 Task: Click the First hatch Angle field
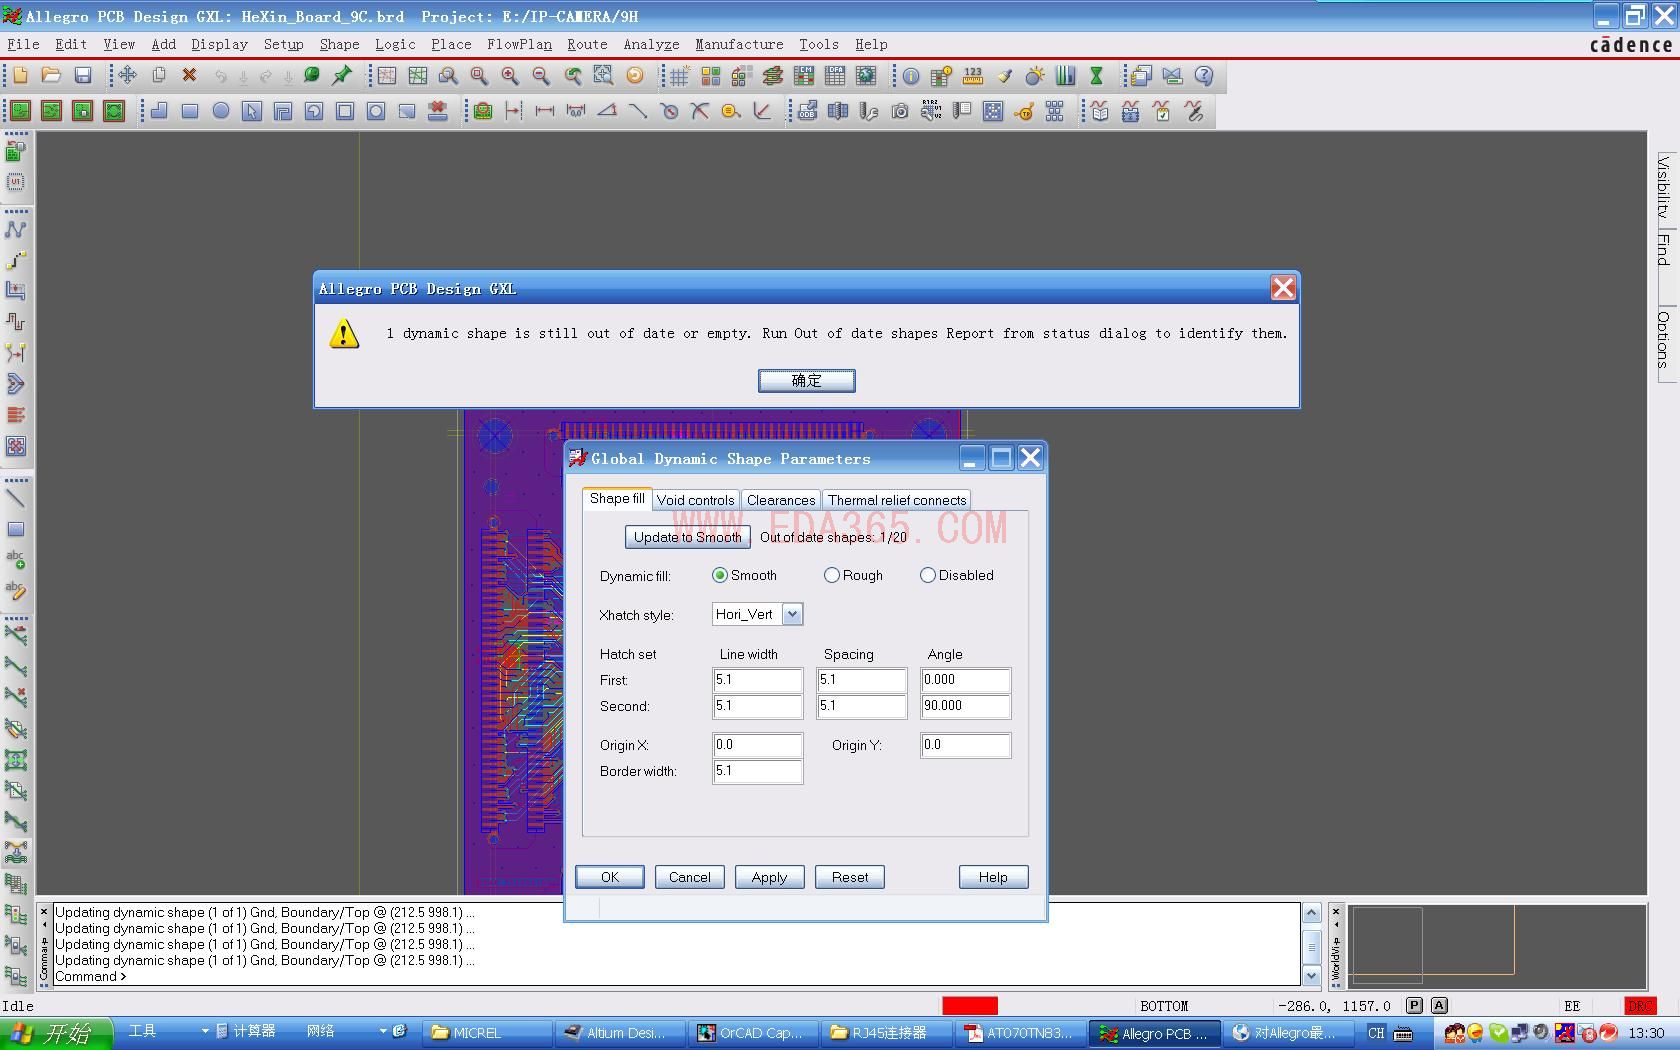pos(966,680)
